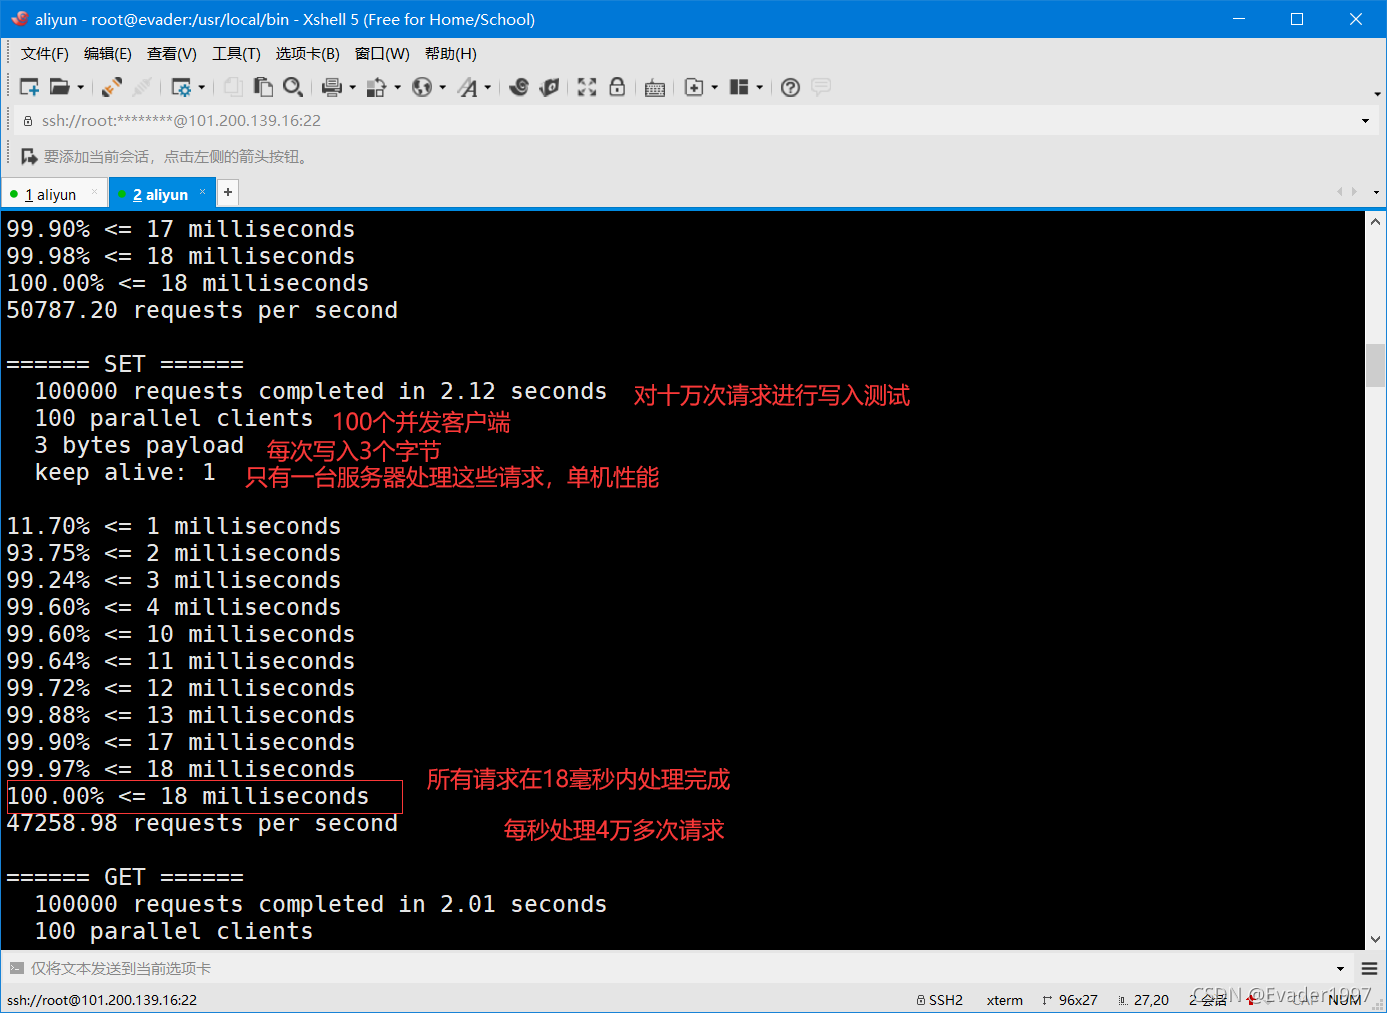Click the address bar lock icon
This screenshot has height=1013, width=1387.
28,121
